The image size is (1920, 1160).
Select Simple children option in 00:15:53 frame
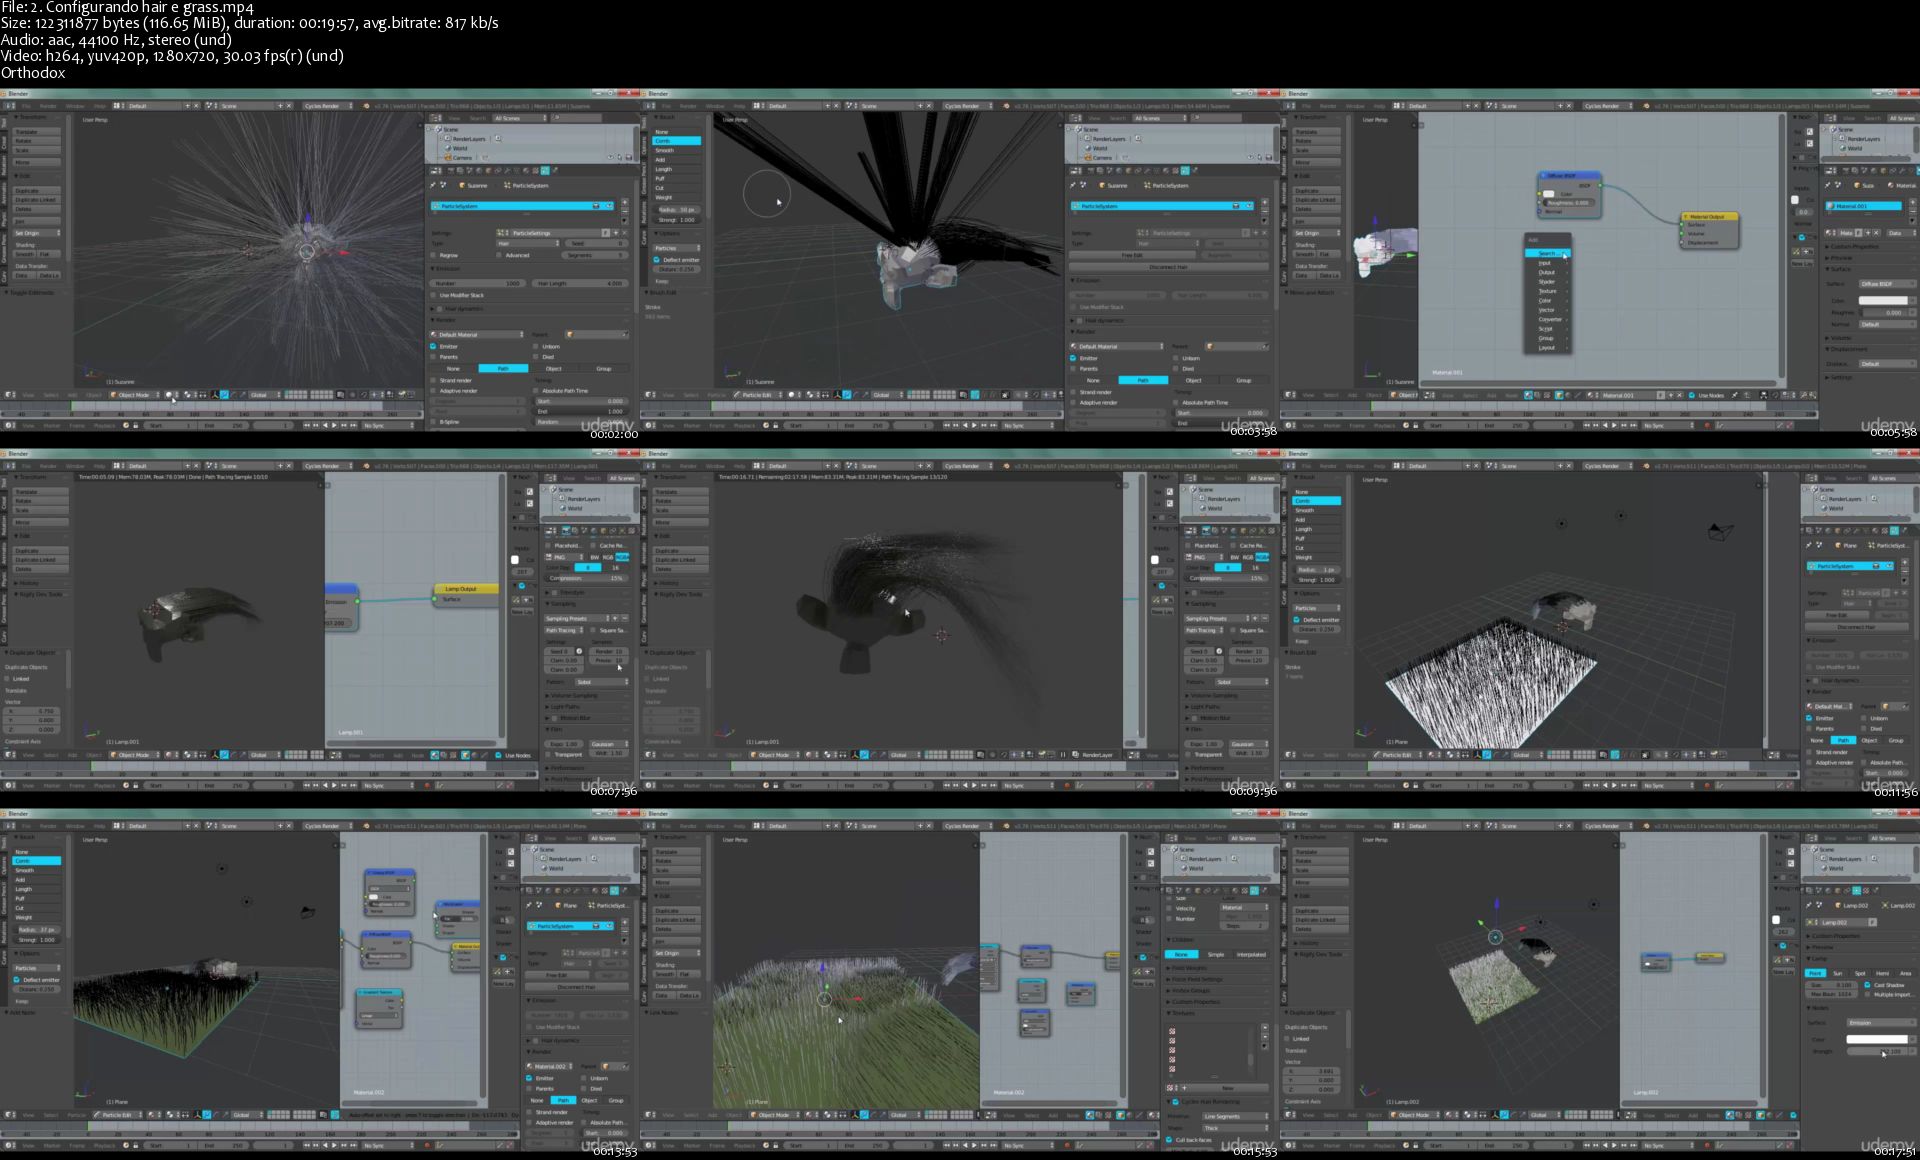1216,955
